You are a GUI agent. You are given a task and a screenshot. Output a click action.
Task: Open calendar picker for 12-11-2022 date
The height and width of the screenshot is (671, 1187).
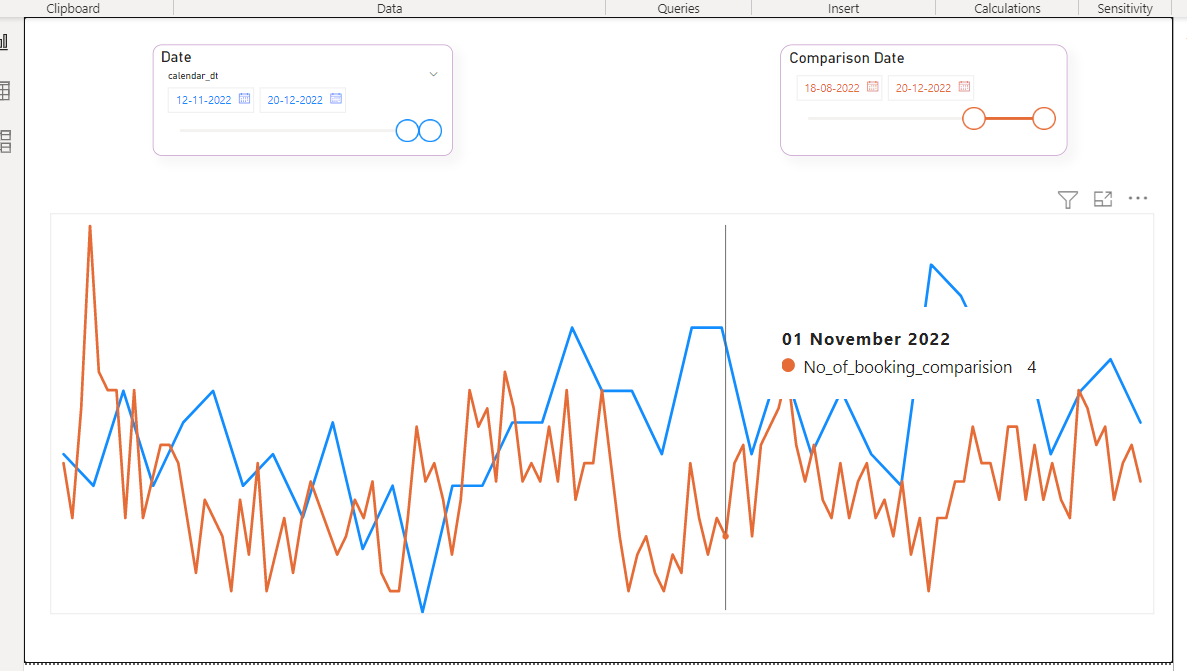click(245, 98)
